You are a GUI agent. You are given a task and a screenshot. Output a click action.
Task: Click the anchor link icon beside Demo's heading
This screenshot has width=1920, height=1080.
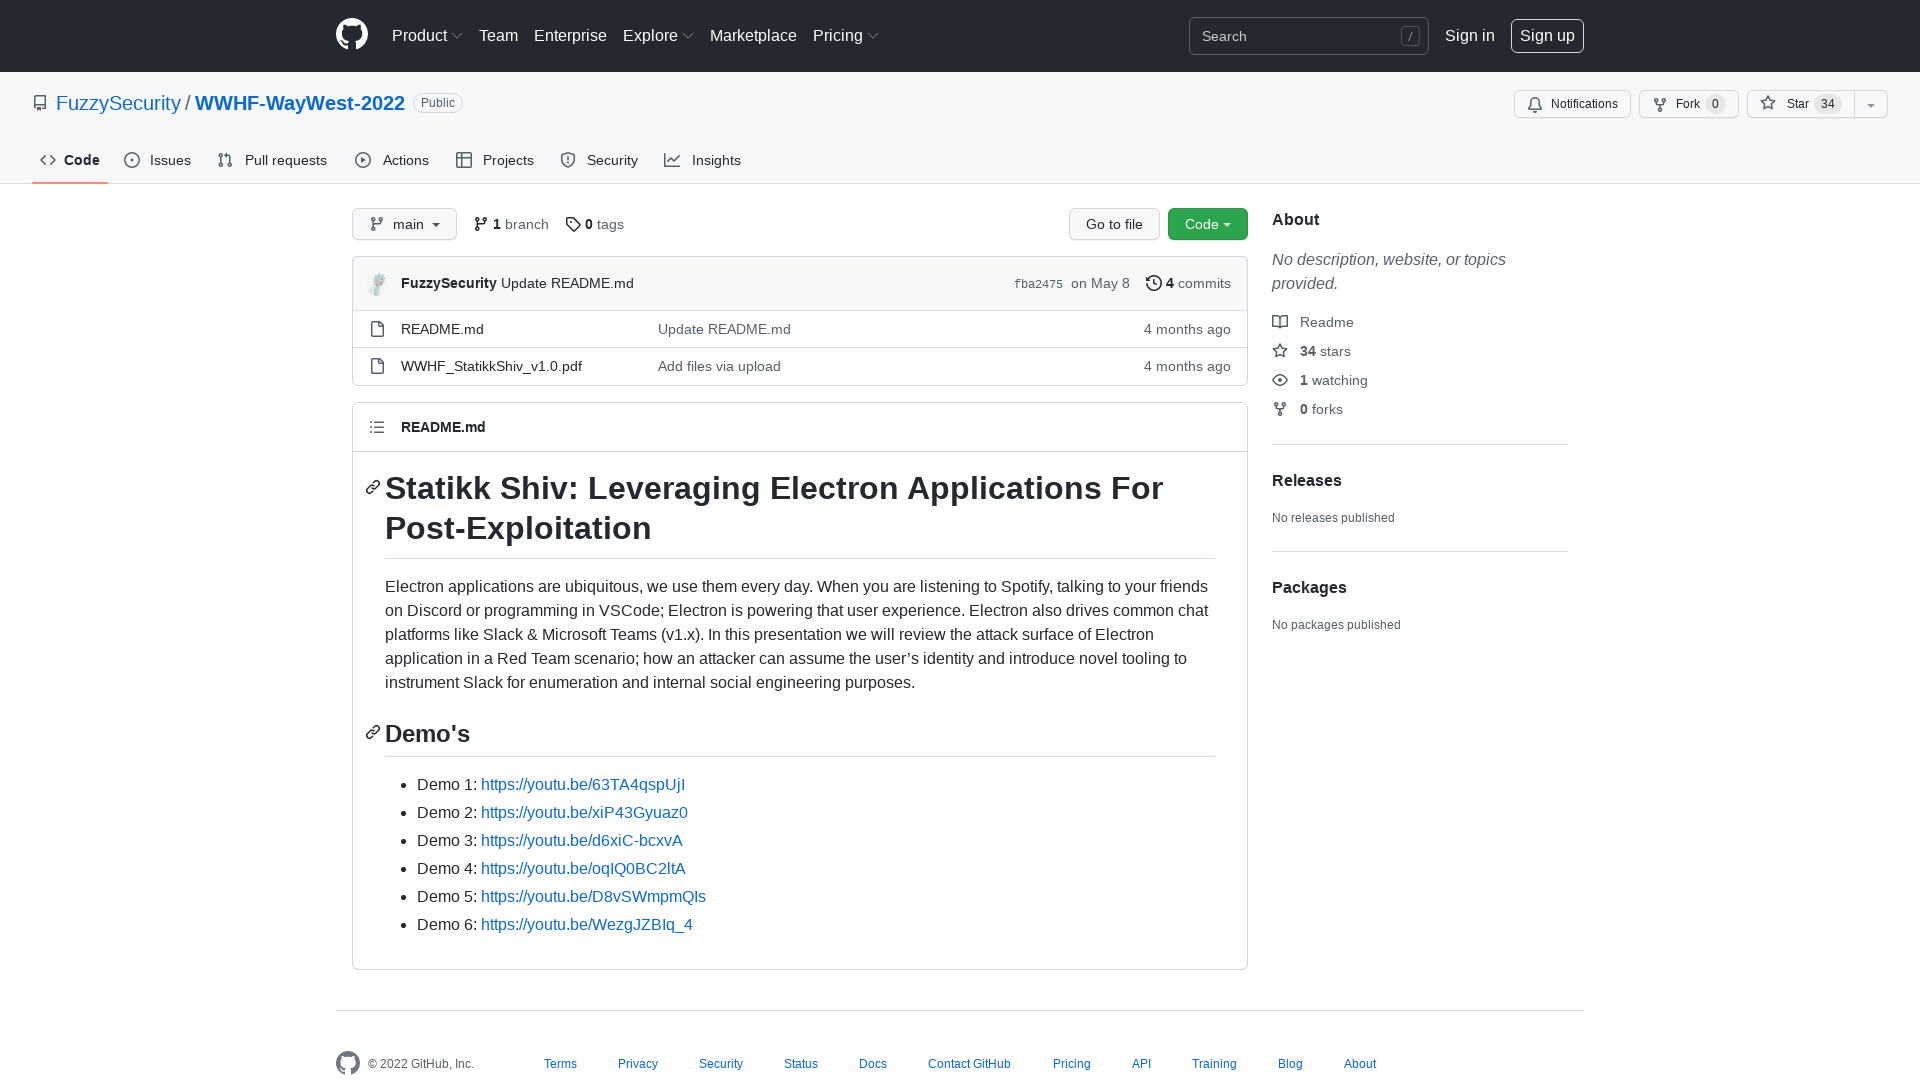[373, 733]
